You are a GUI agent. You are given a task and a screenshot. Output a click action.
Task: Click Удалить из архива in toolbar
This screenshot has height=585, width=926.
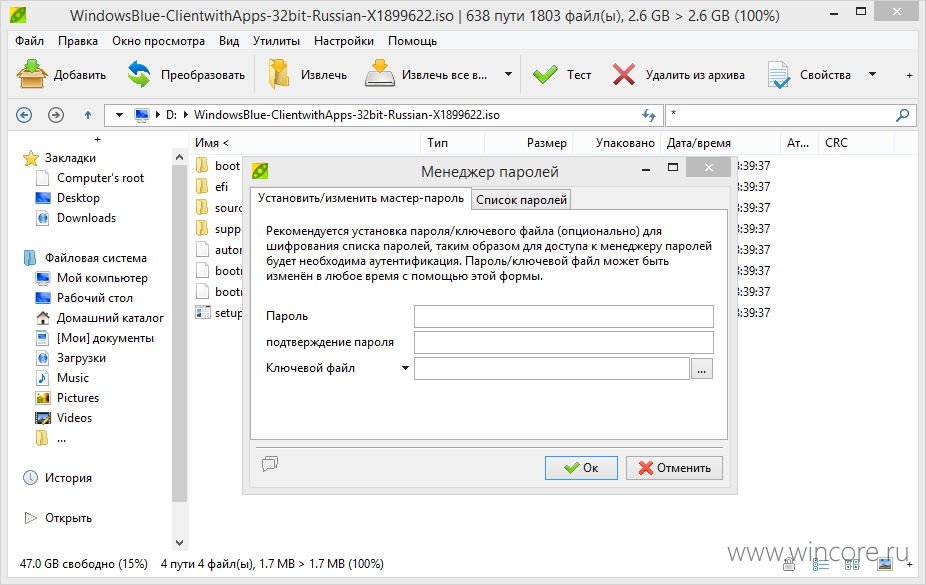point(679,75)
